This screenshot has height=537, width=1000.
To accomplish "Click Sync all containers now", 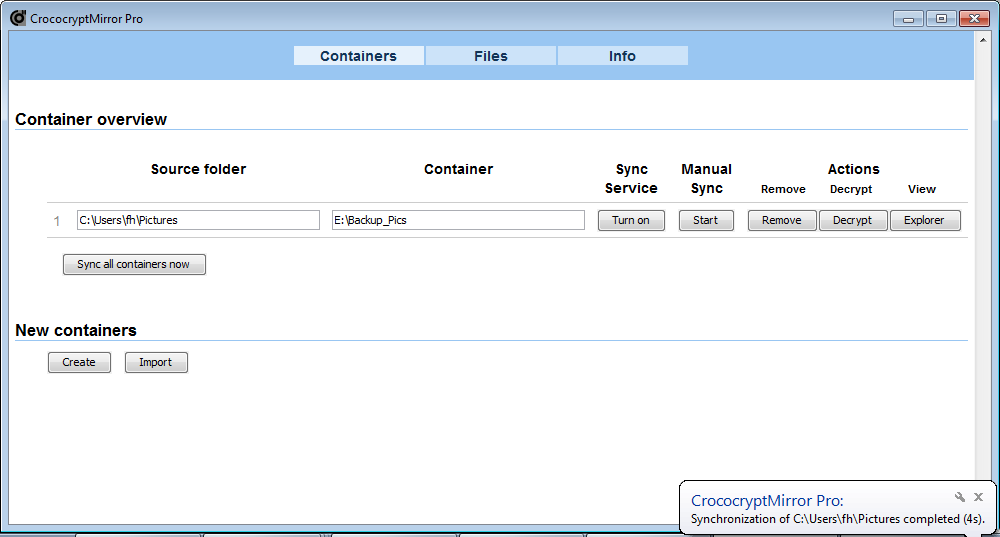I will tap(134, 264).
